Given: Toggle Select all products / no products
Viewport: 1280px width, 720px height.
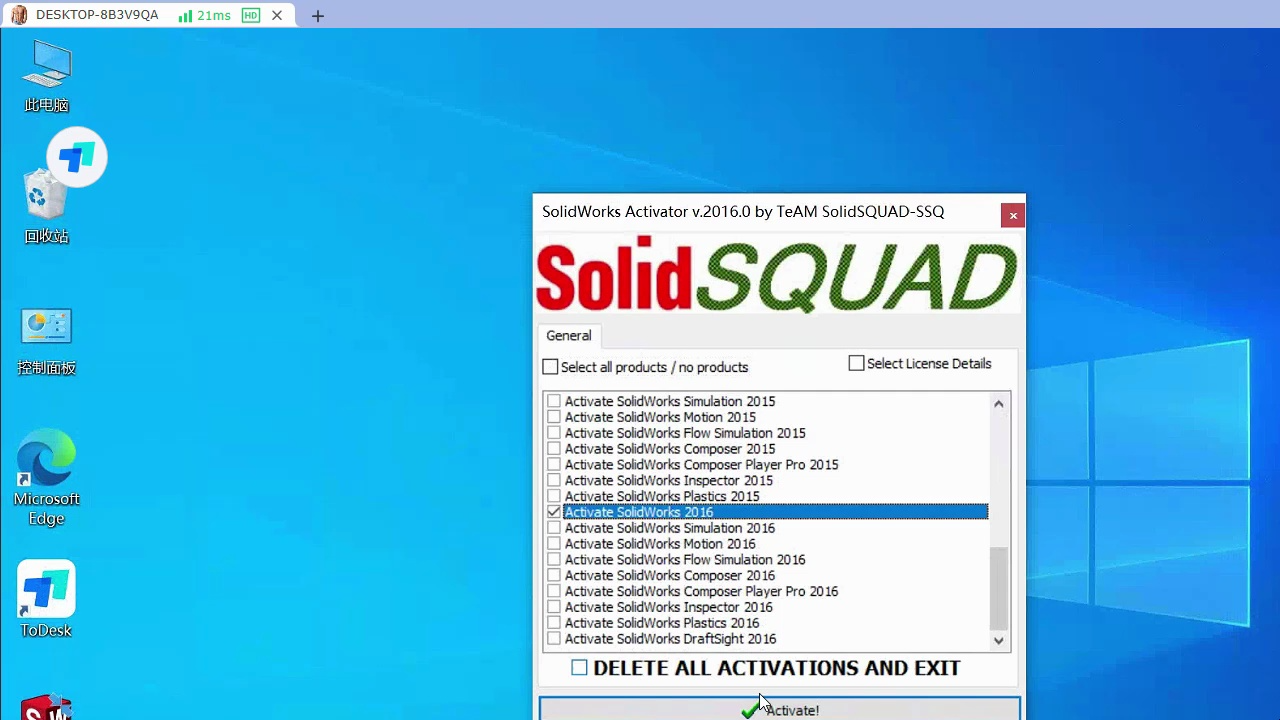Looking at the screenshot, I should pos(550,367).
